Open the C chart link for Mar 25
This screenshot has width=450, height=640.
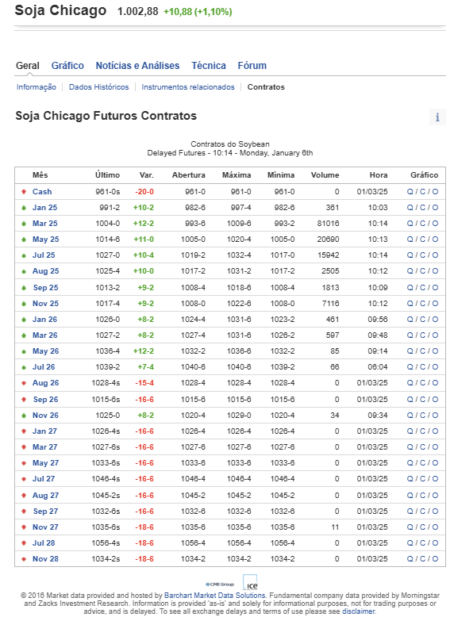(x=423, y=224)
